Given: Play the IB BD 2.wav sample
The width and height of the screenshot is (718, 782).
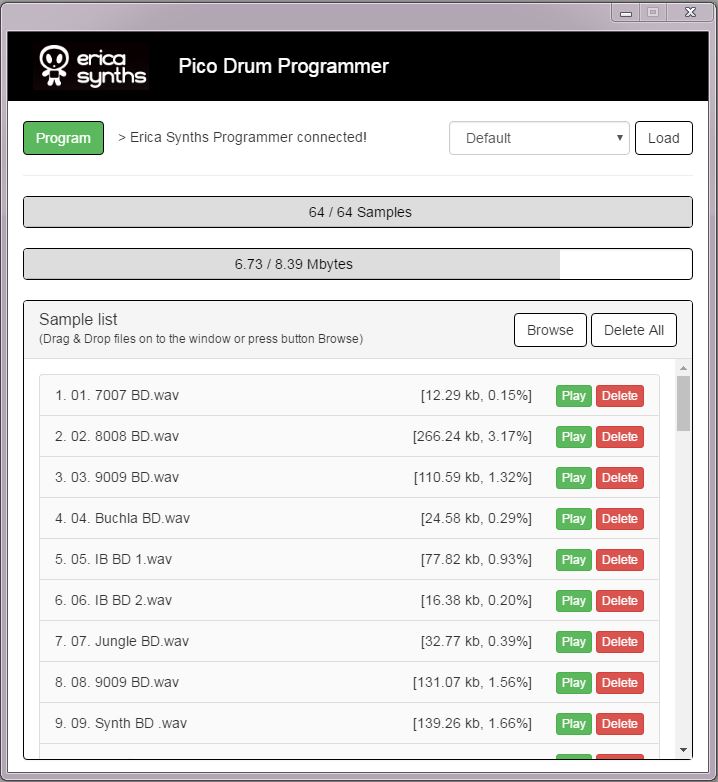Looking at the screenshot, I should pos(574,601).
